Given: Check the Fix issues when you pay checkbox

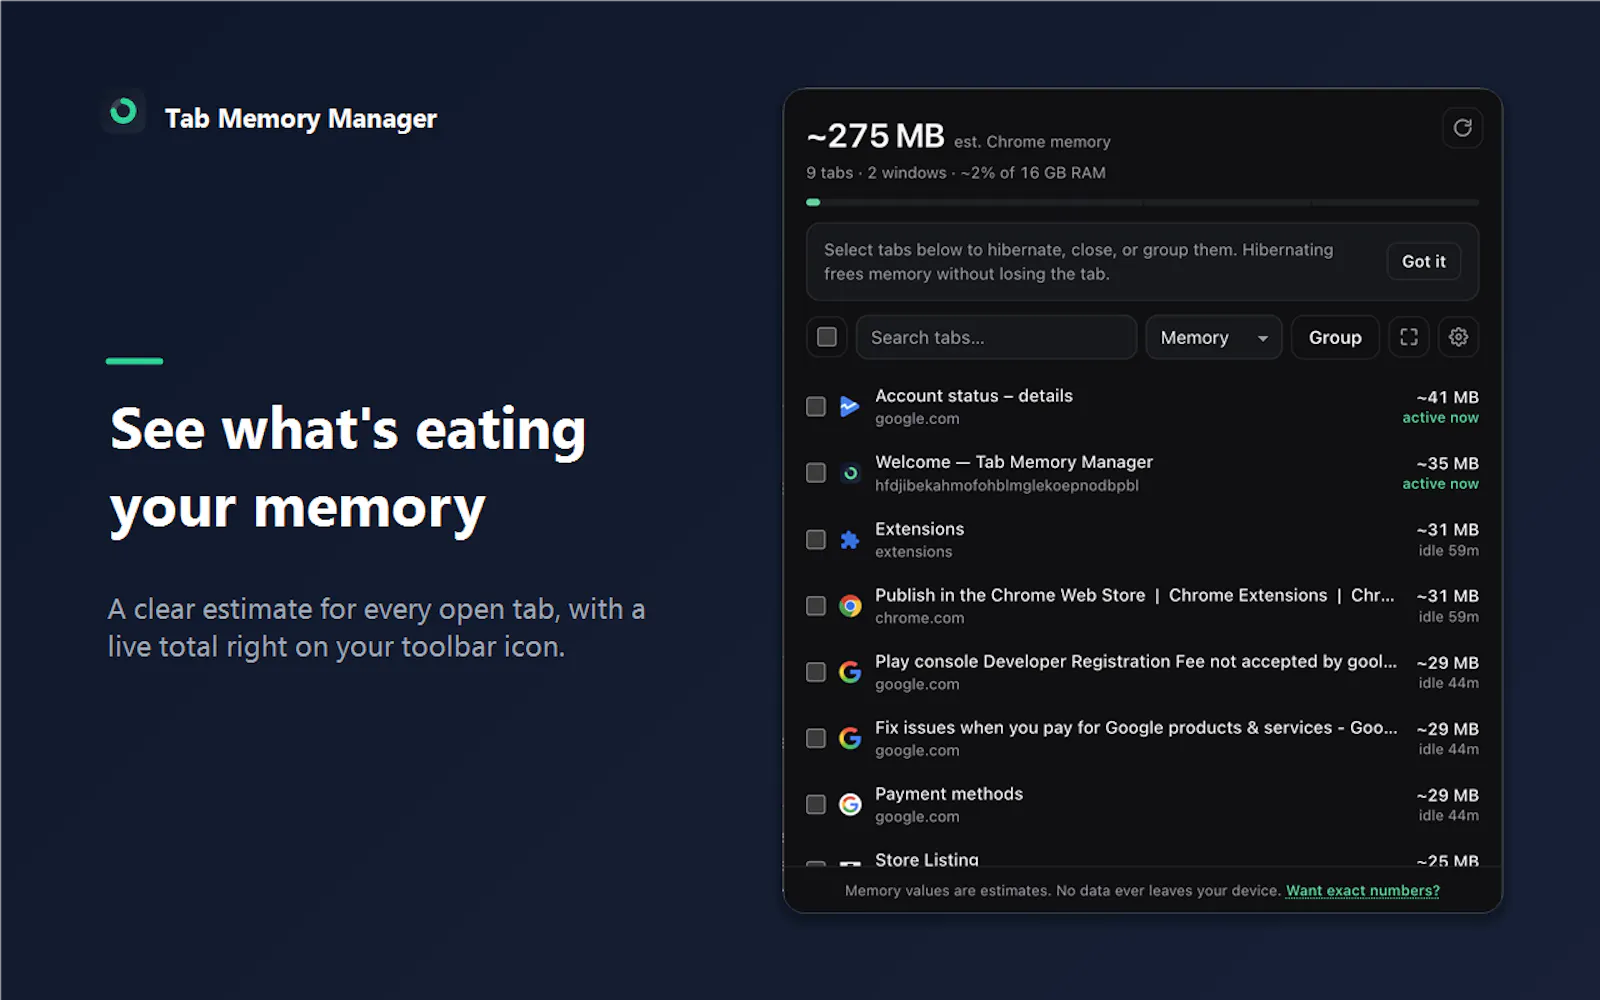Looking at the screenshot, I should [816, 738].
